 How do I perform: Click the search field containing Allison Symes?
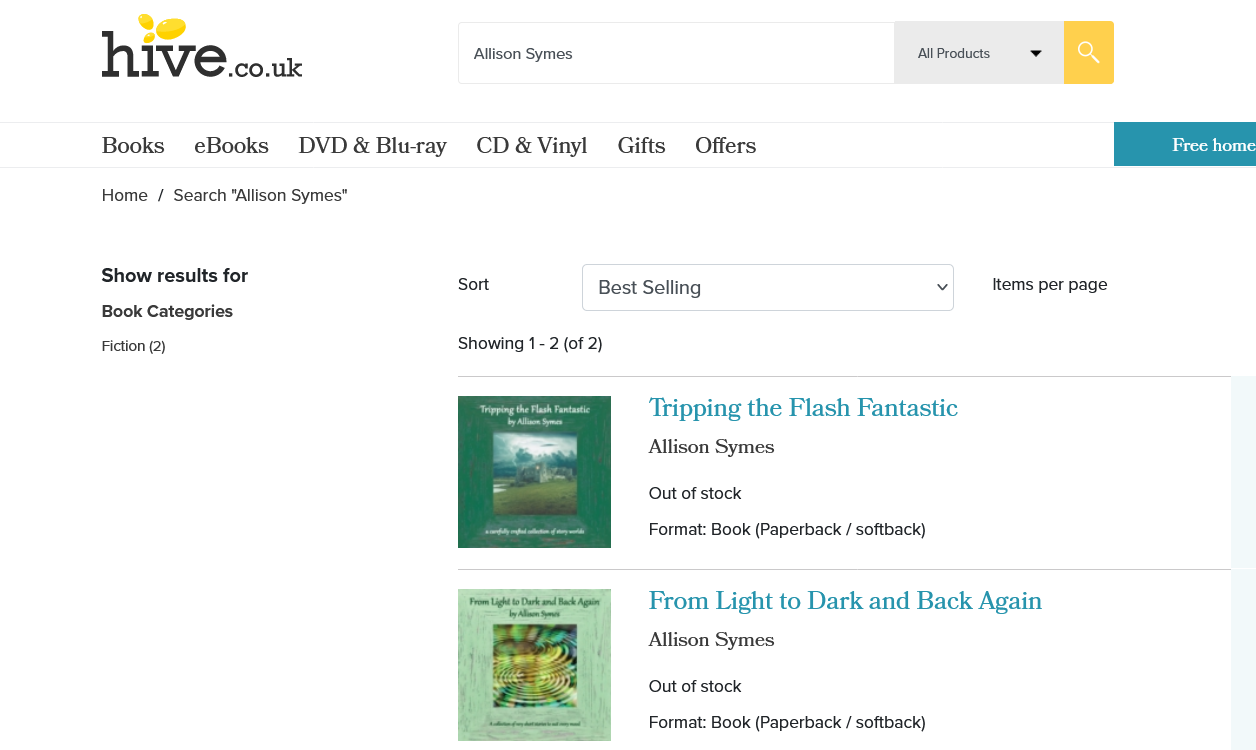tap(676, 53)
